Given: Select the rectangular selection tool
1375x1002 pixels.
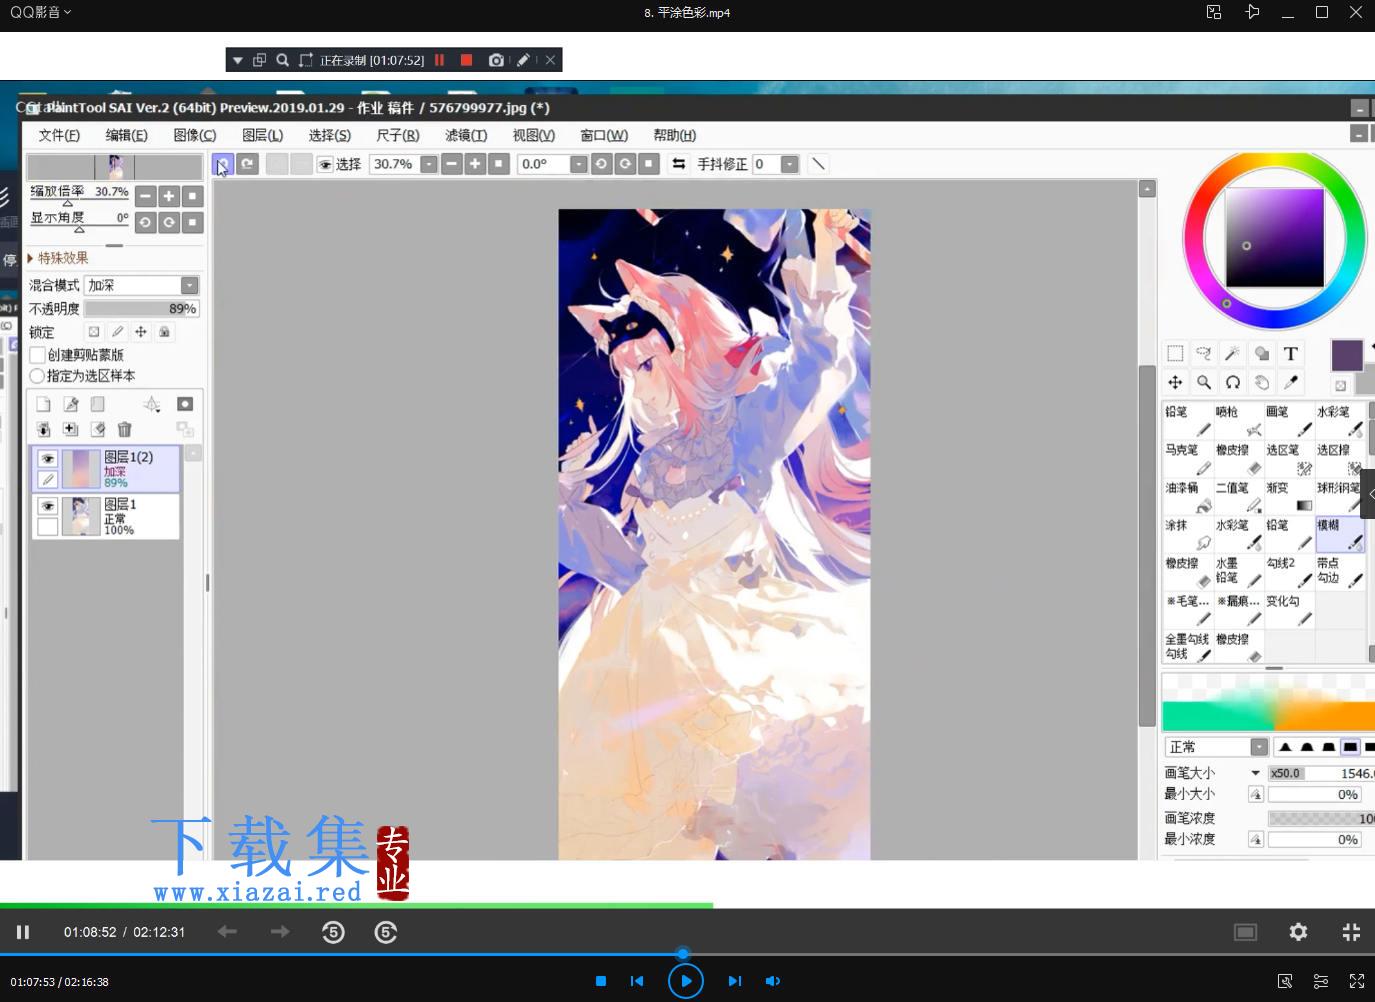Looking at the screenshot, I should 1175,353.
